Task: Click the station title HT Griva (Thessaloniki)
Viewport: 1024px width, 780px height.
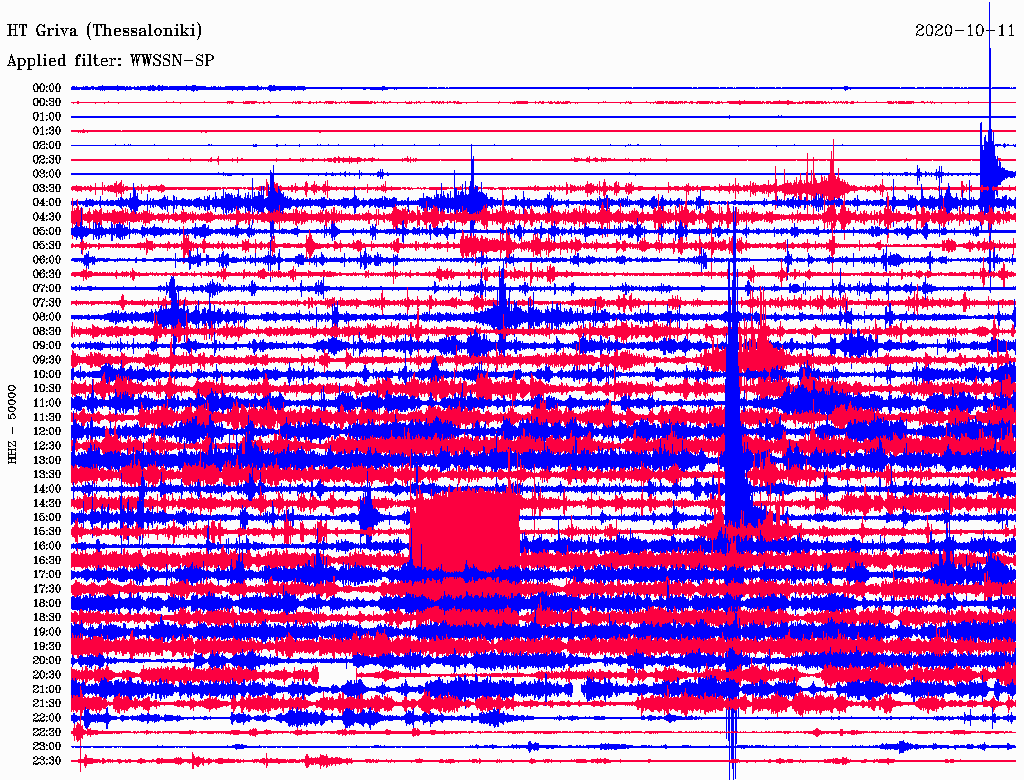Action: pyautogui.click(x=104, y=31)
